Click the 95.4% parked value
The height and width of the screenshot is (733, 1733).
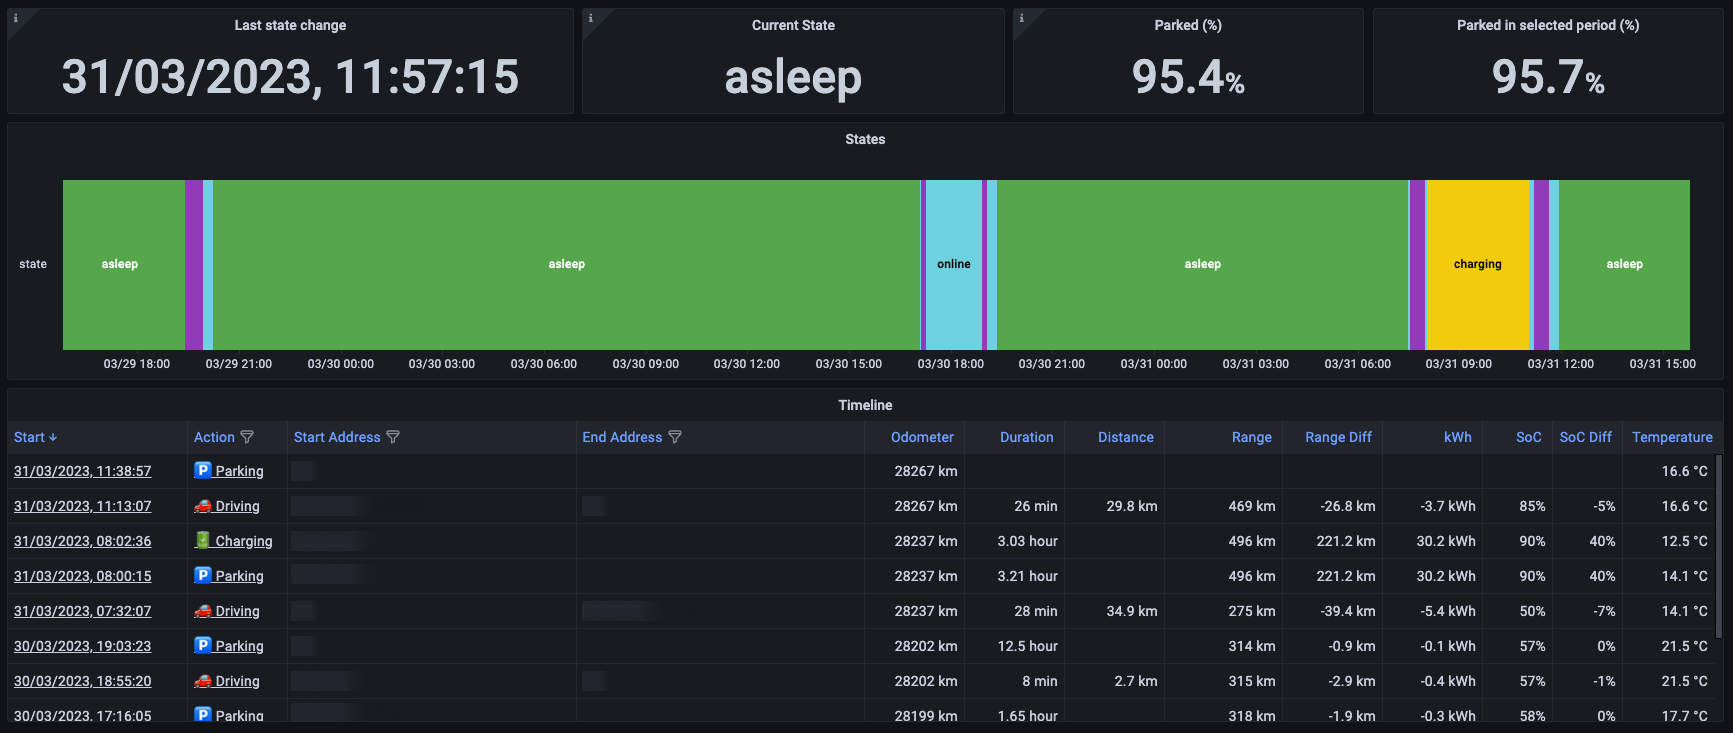[x=1188, y=77]
